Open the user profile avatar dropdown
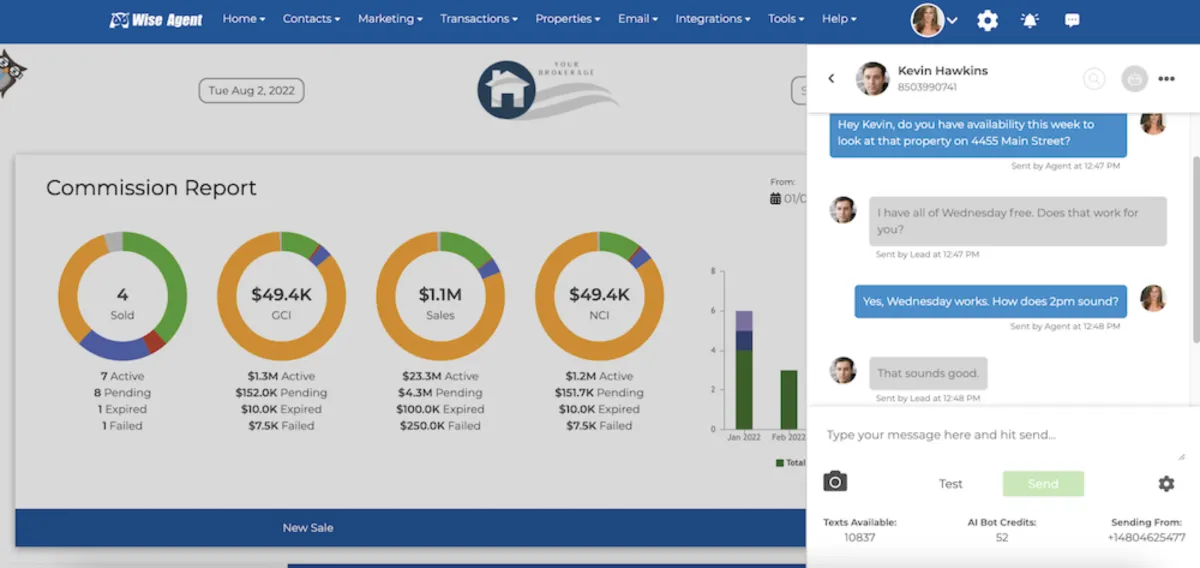The height and width of the screenshot is (568, 1200). point(934,20)
